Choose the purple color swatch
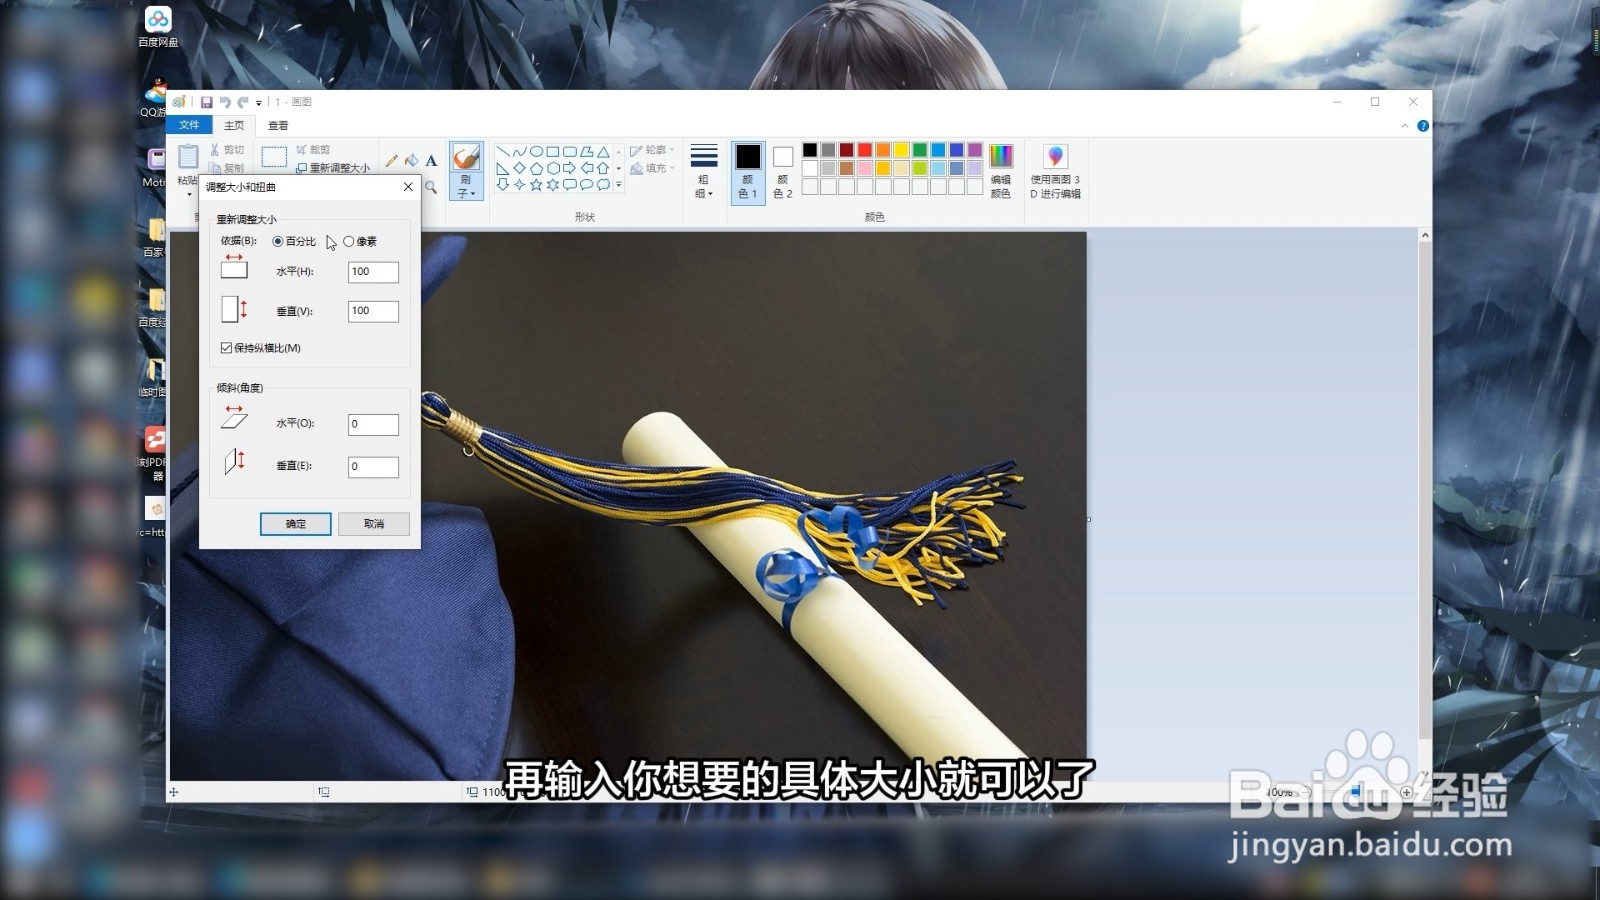 [x=974, y=150]
